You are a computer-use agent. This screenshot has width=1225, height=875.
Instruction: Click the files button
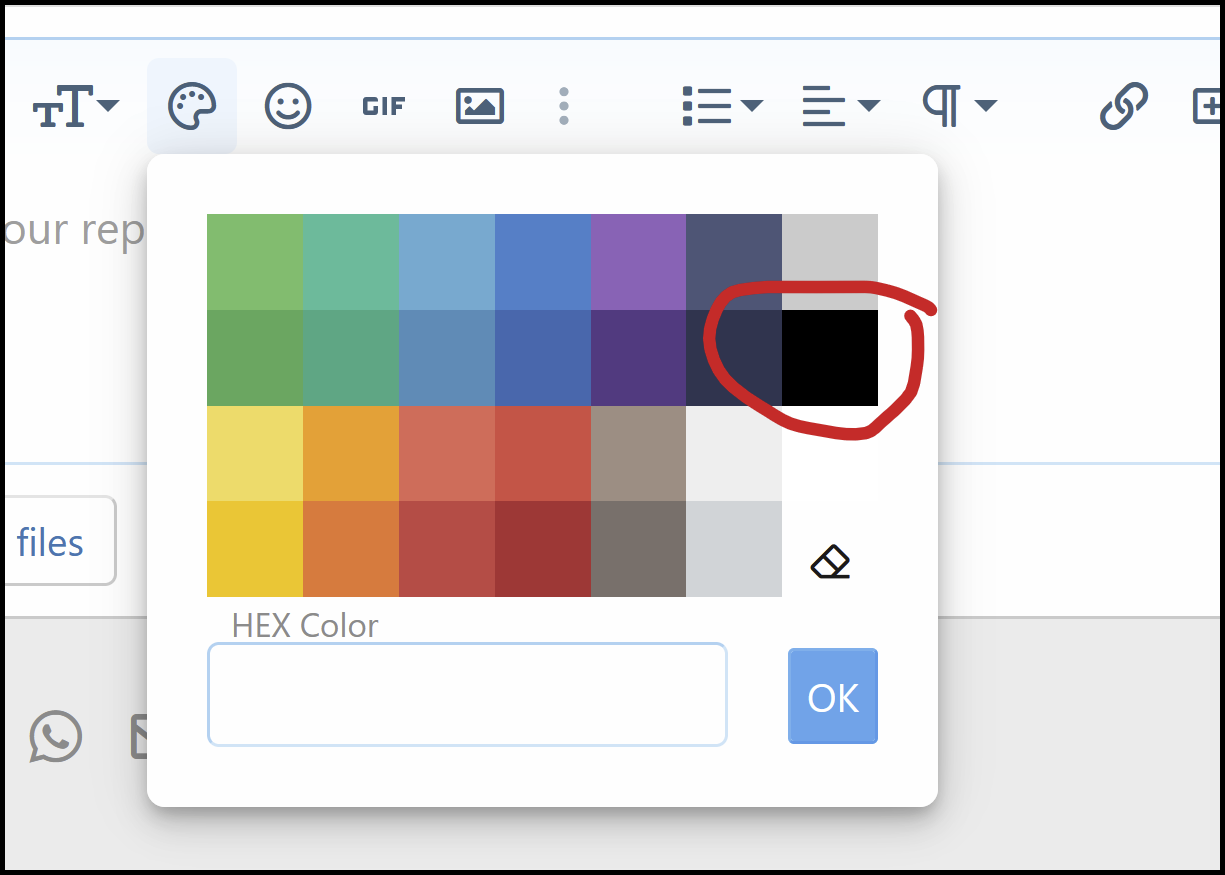(x=58, y=542)
